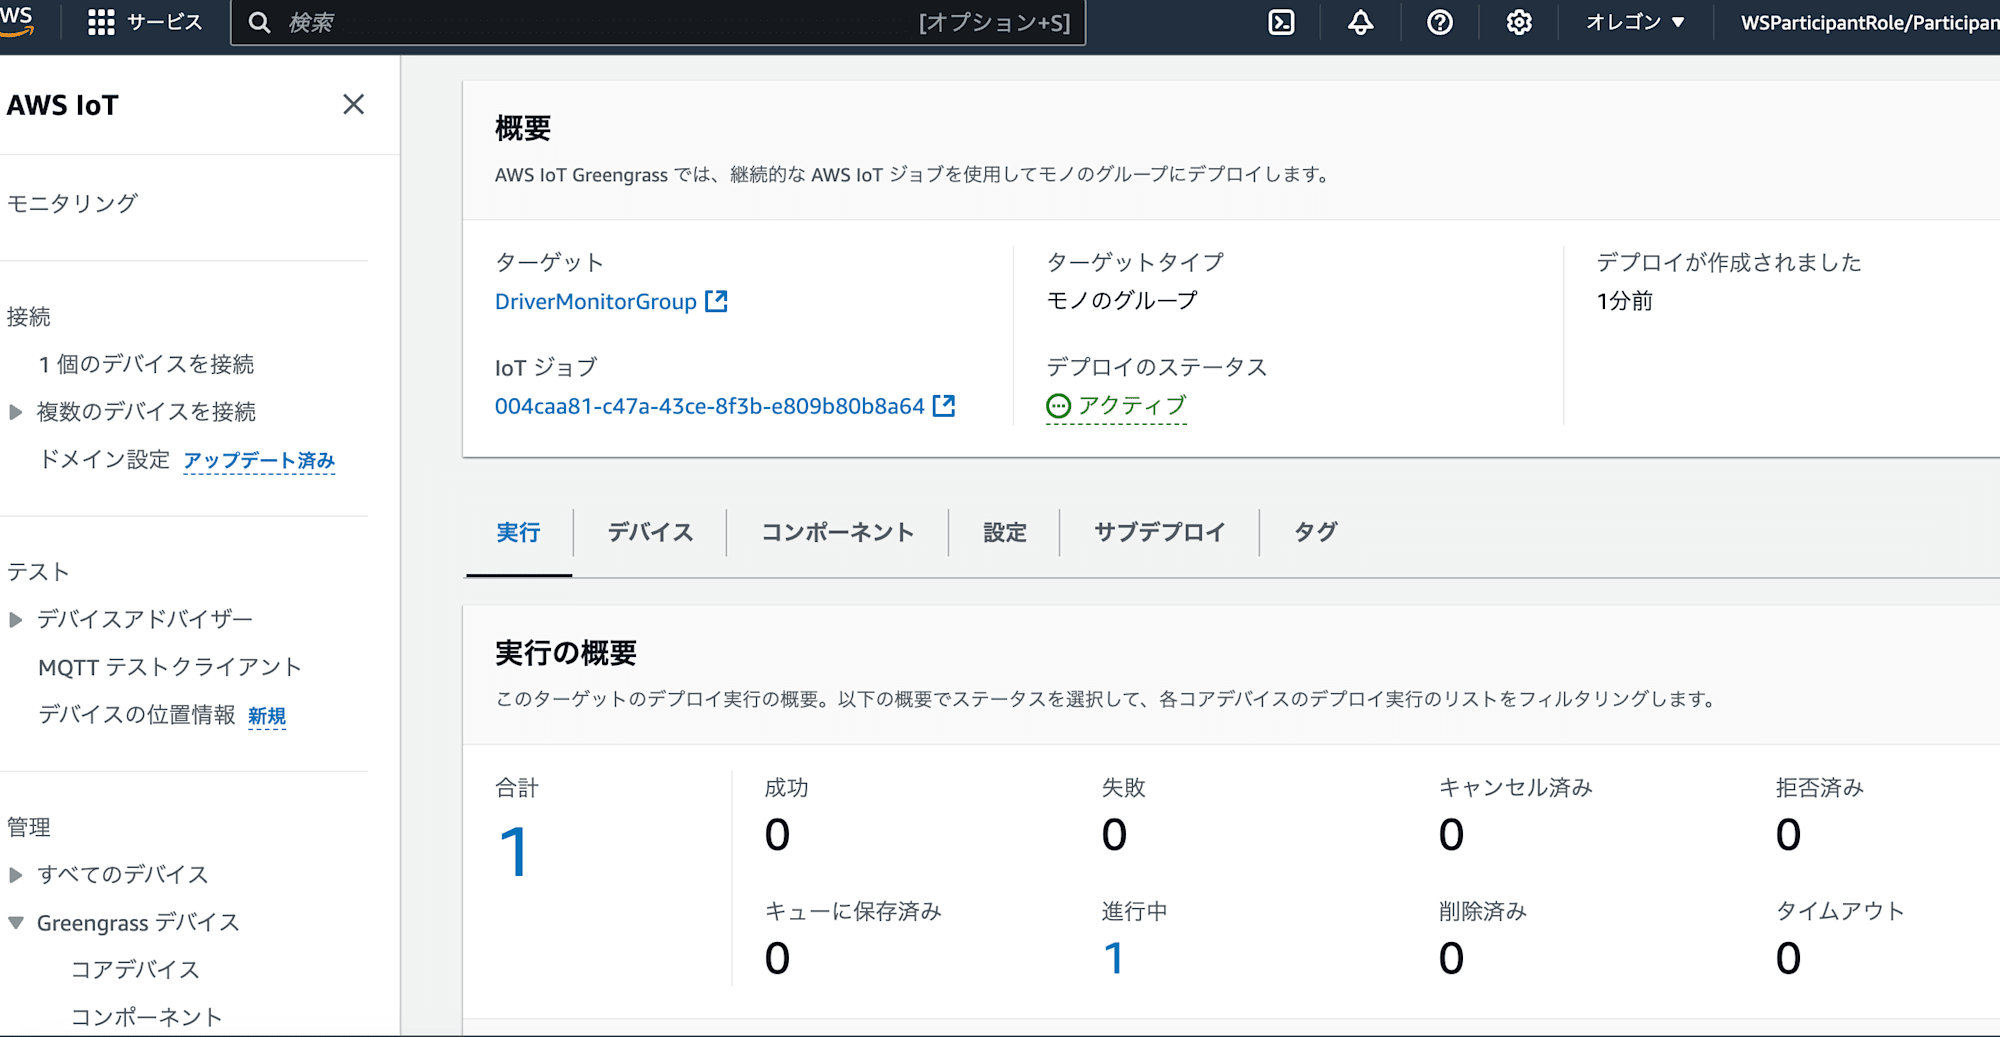Click the キューに保存済み count value
Viewport: 2000px width, 1037px height.
click(x=778, y=959)
